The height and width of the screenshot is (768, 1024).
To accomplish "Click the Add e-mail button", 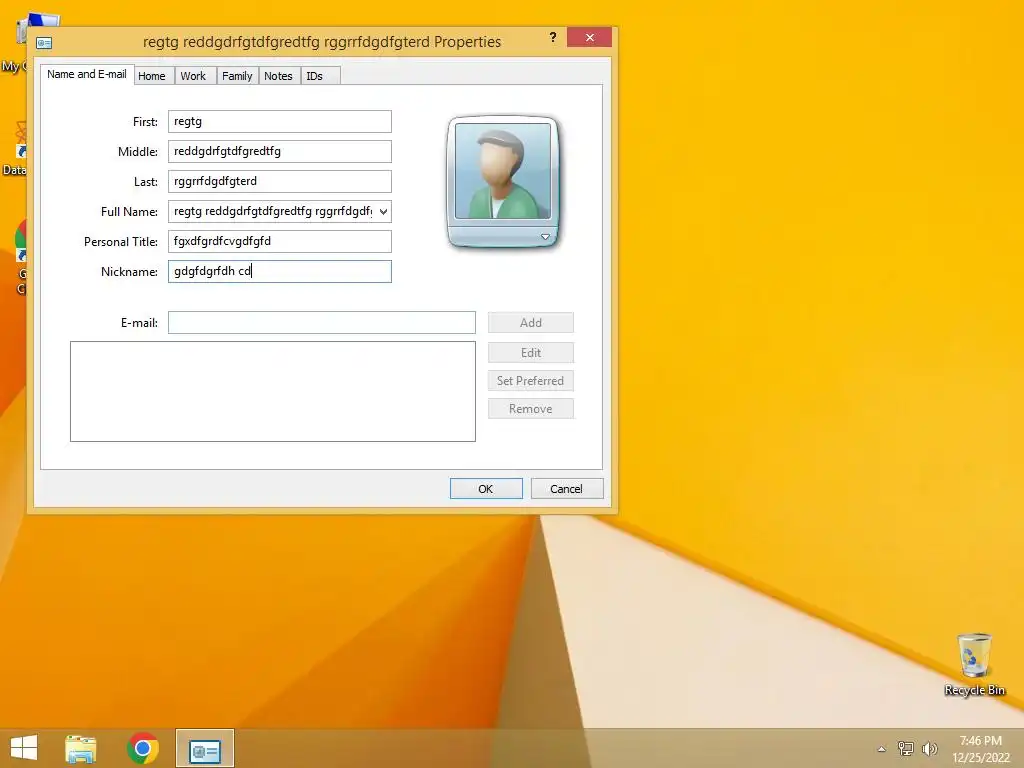I will click(531, 323).
